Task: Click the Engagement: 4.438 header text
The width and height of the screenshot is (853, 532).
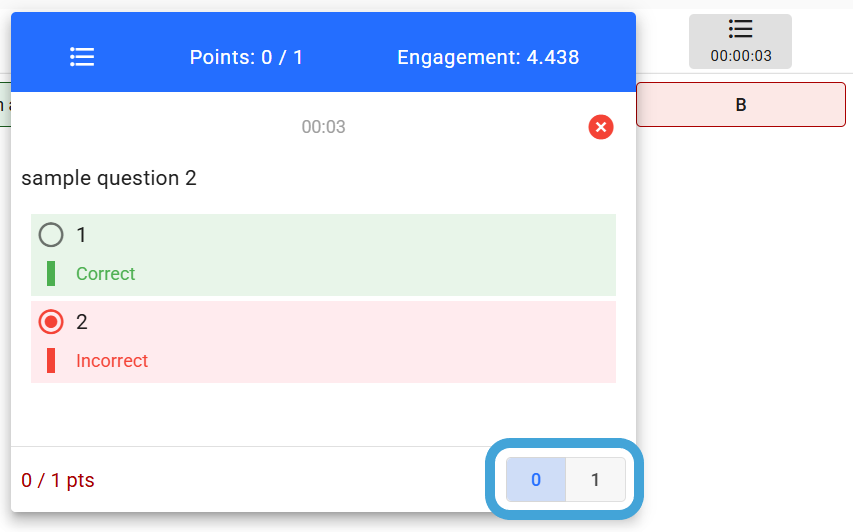Action: (x=488, y=57)
